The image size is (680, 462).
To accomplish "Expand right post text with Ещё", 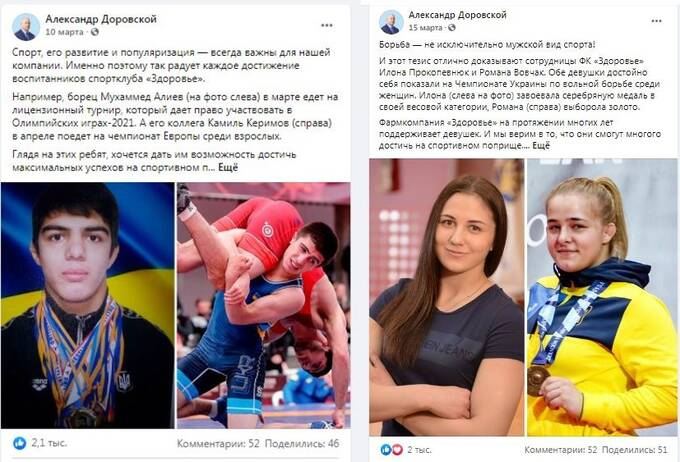I will [541, 146].
